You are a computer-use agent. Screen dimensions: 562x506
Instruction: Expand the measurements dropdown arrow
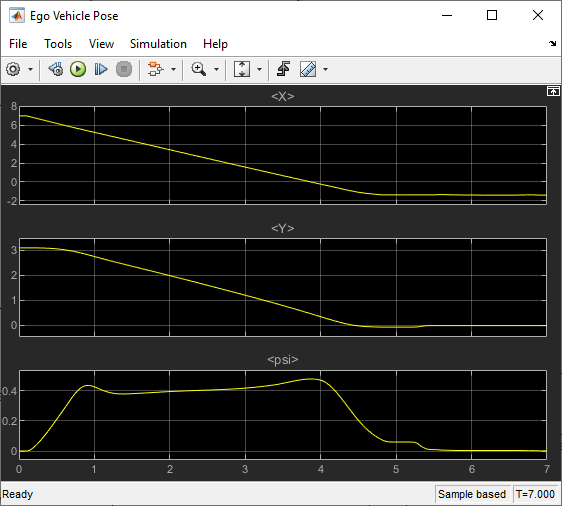click(325, 70)
